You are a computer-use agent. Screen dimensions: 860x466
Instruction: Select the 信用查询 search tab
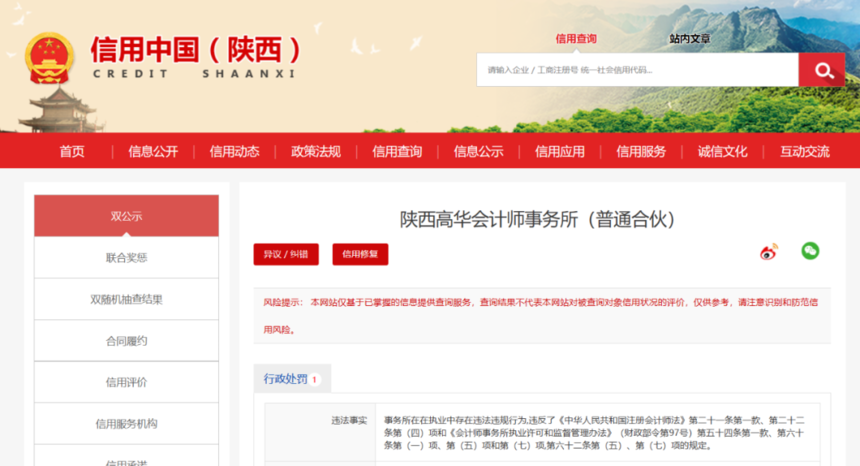(x=576, y=38)
